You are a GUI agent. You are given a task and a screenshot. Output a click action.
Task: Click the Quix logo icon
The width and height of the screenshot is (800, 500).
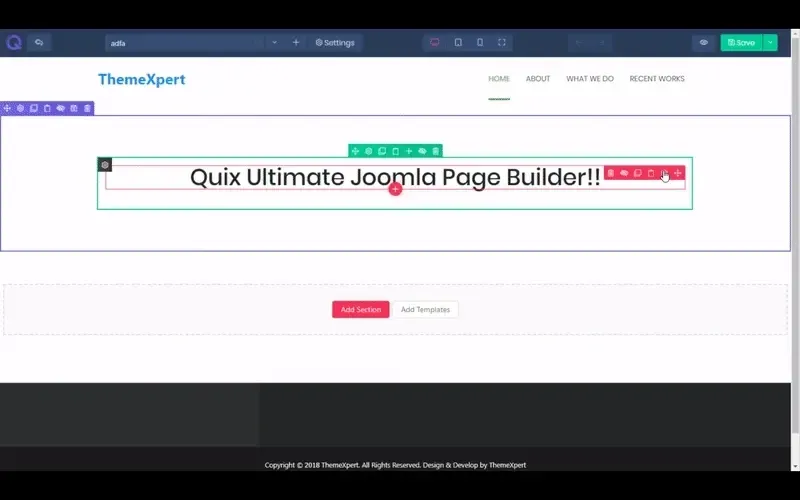[x=14, y=42]
